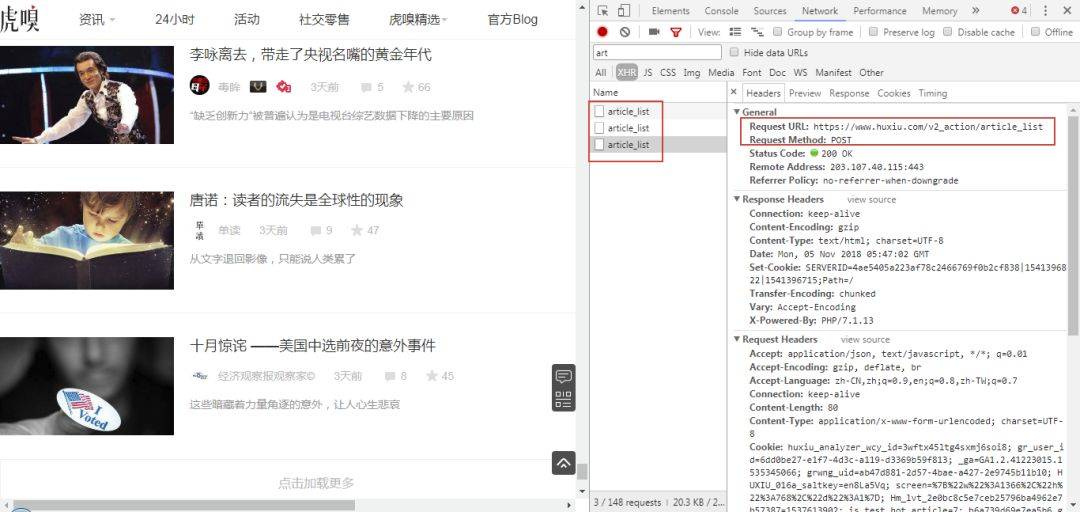Image resolution: width=1080 pixels, height=512 pixels.
Task: Open the Preview tab of the request
Action: click(x=805, y=93)
